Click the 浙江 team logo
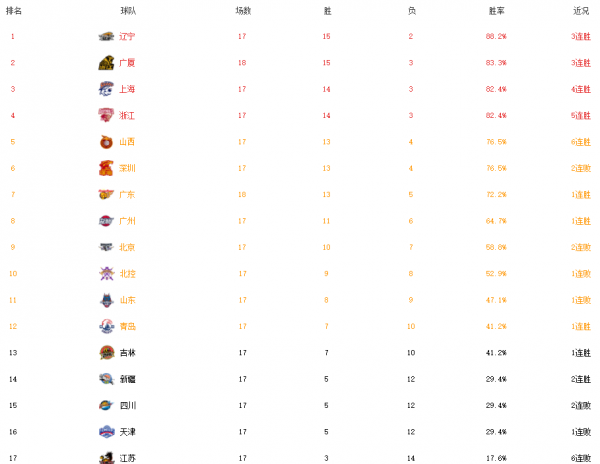This screenshot has width=600, height=464. [x=106, y=115]
